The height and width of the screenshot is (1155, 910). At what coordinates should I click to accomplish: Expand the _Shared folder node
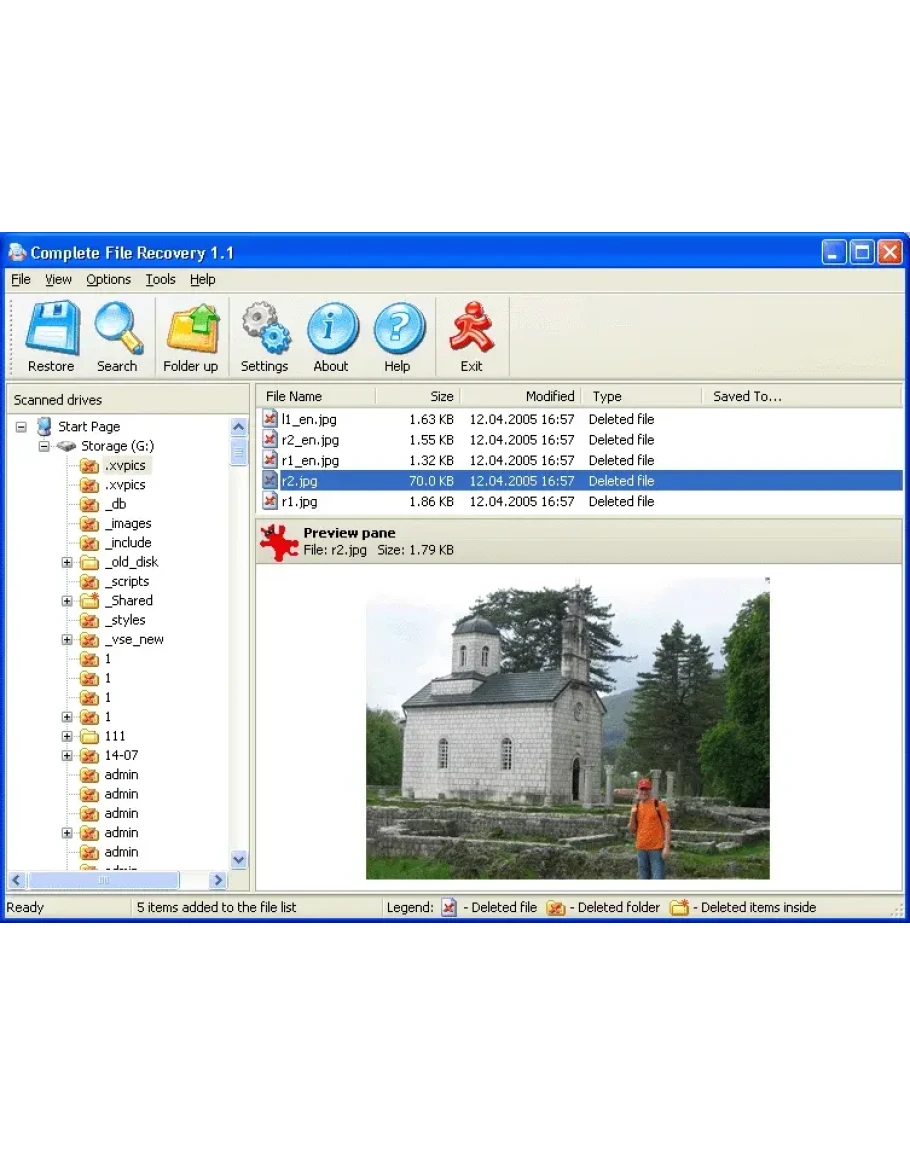pyautogui.click(x=67, y=601)
